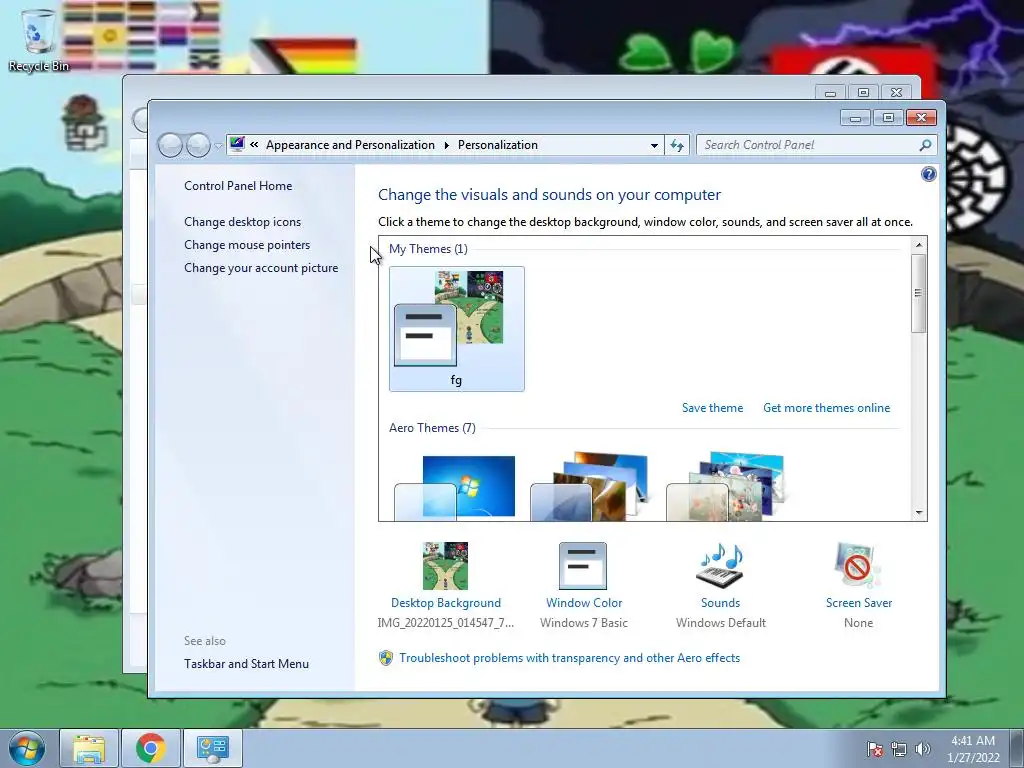Launch Google Chrome from the taskbar
Screen dimensions: 1024x768
pyautogui.click(x=150, y=748)
